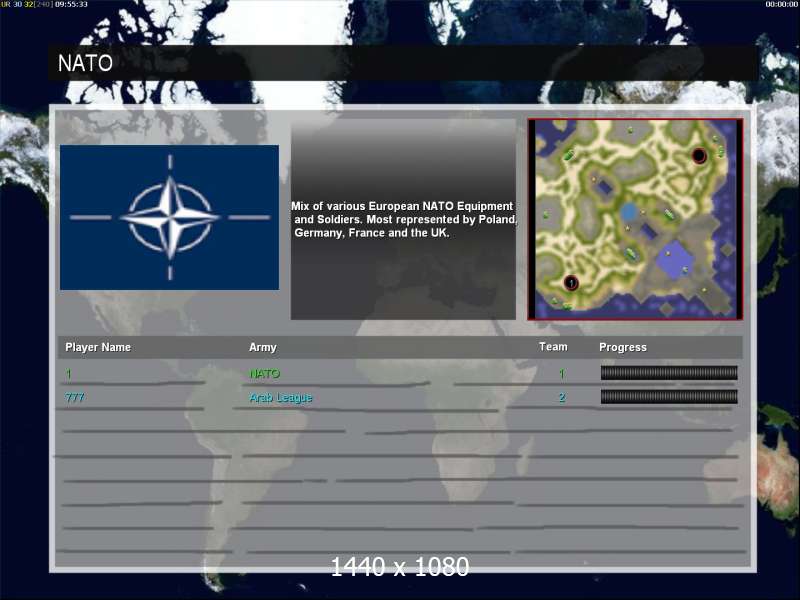
Task: Click the Army column header
Action: (263, 347)
